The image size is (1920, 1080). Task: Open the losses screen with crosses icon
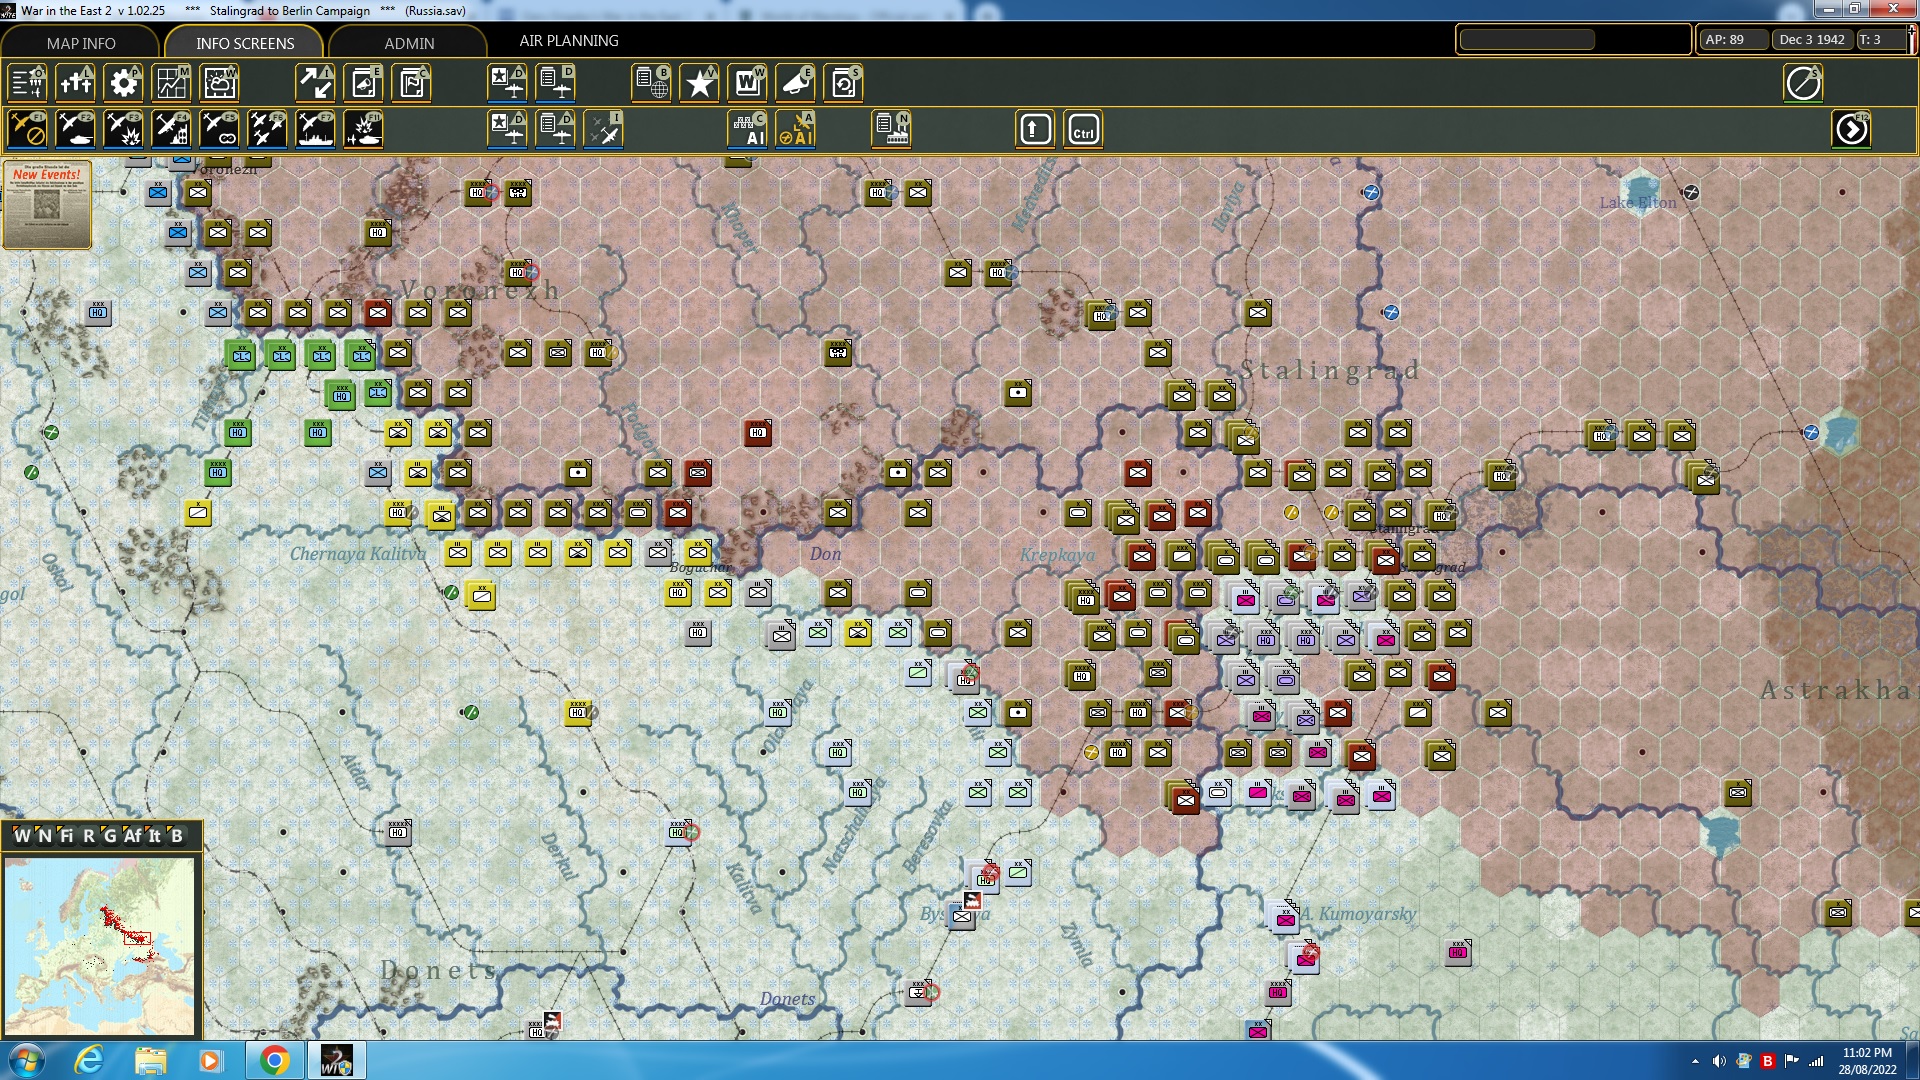click(x=75, y=83)
